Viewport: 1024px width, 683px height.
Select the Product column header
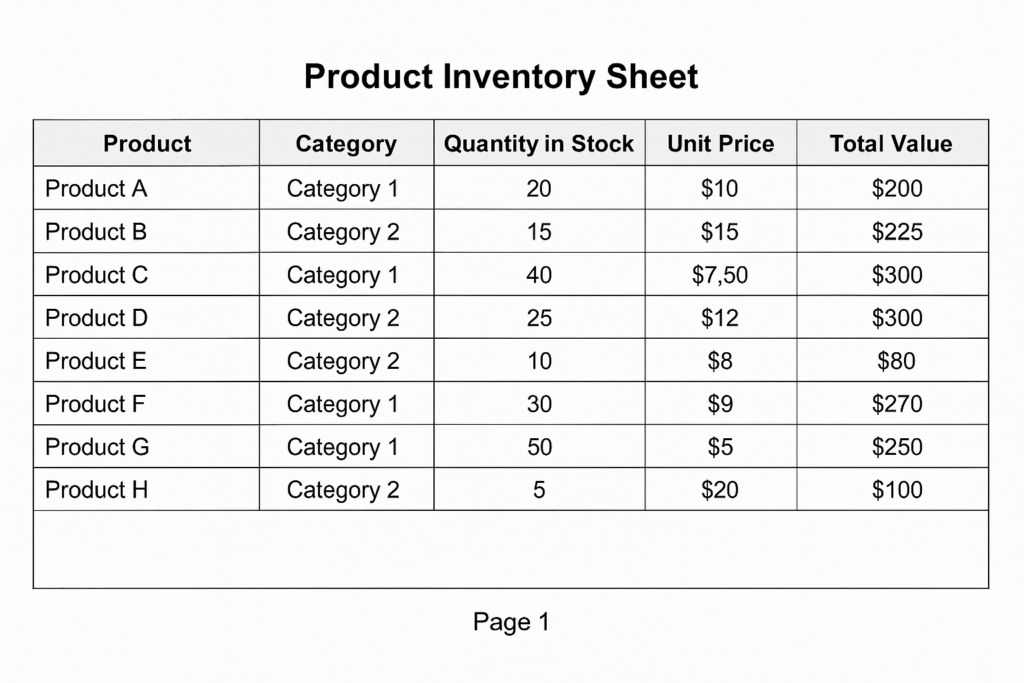point(146,143)
